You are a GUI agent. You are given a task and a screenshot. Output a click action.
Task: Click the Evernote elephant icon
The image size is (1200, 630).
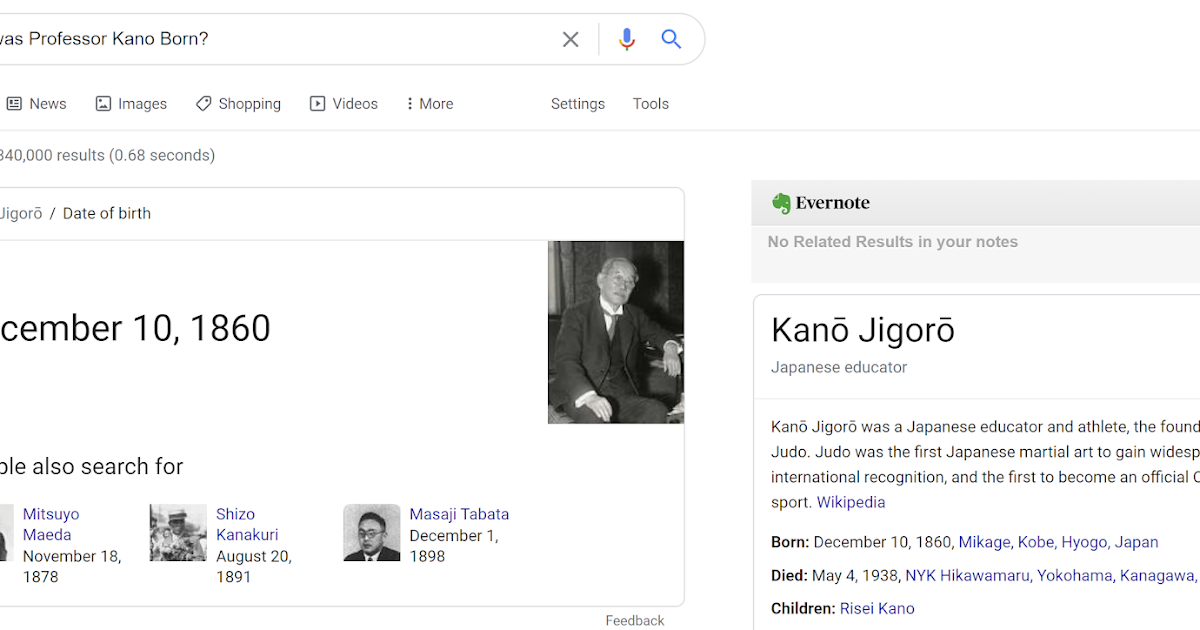point(781,202)
